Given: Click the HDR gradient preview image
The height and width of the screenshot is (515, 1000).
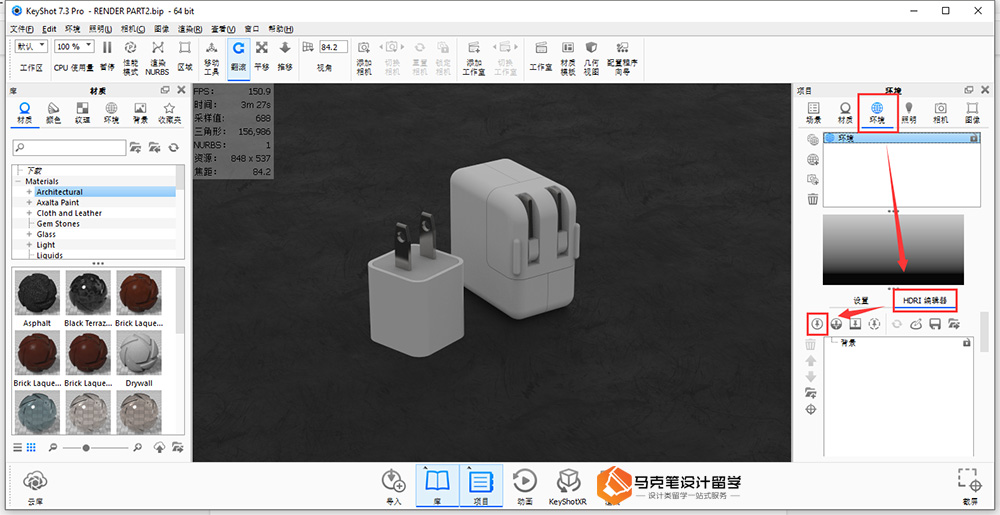Looking at the screenshot, I should point(893,249).
